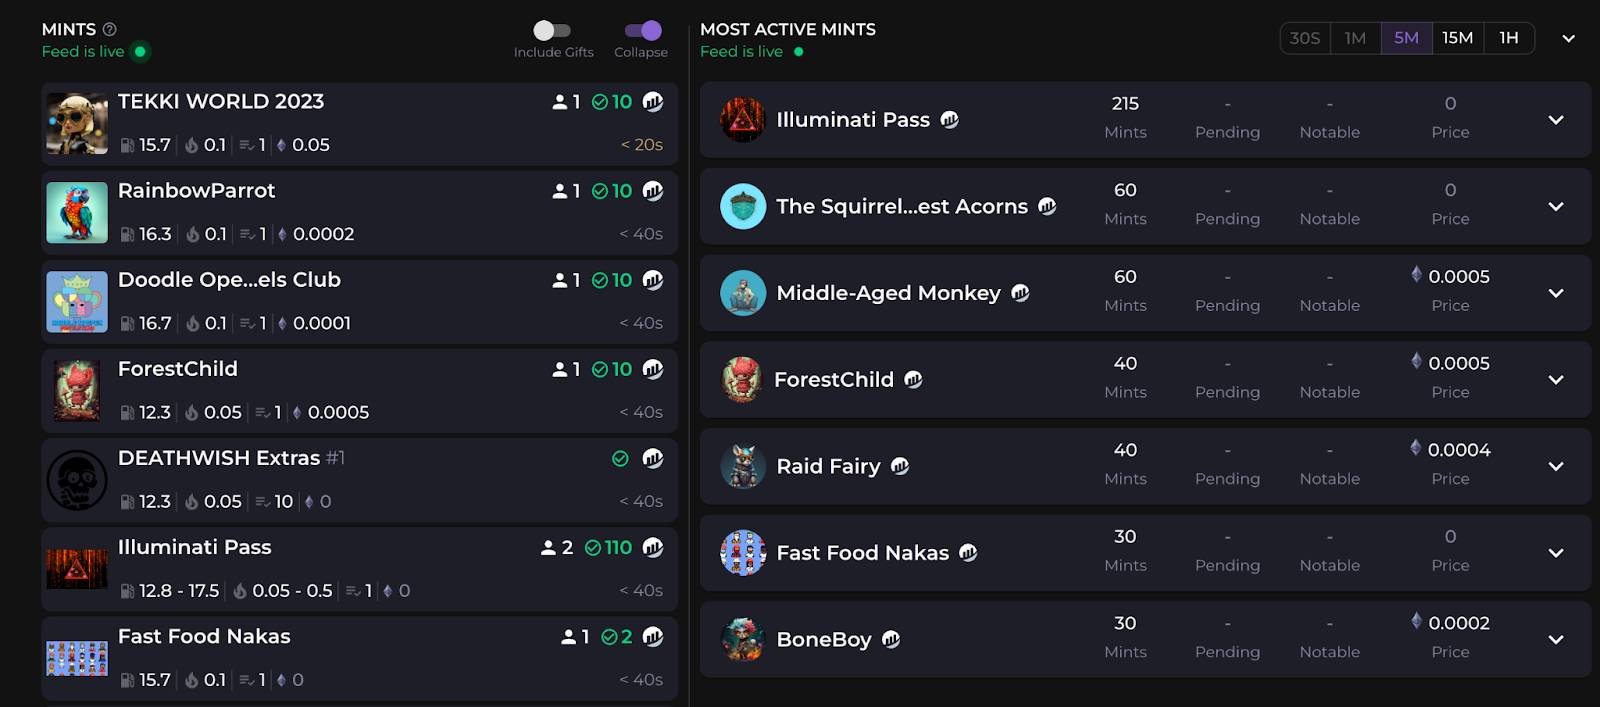This screenshot has width=1600, height=707.
Task: Select the 30S time interval
Action: click(1305, 38)
